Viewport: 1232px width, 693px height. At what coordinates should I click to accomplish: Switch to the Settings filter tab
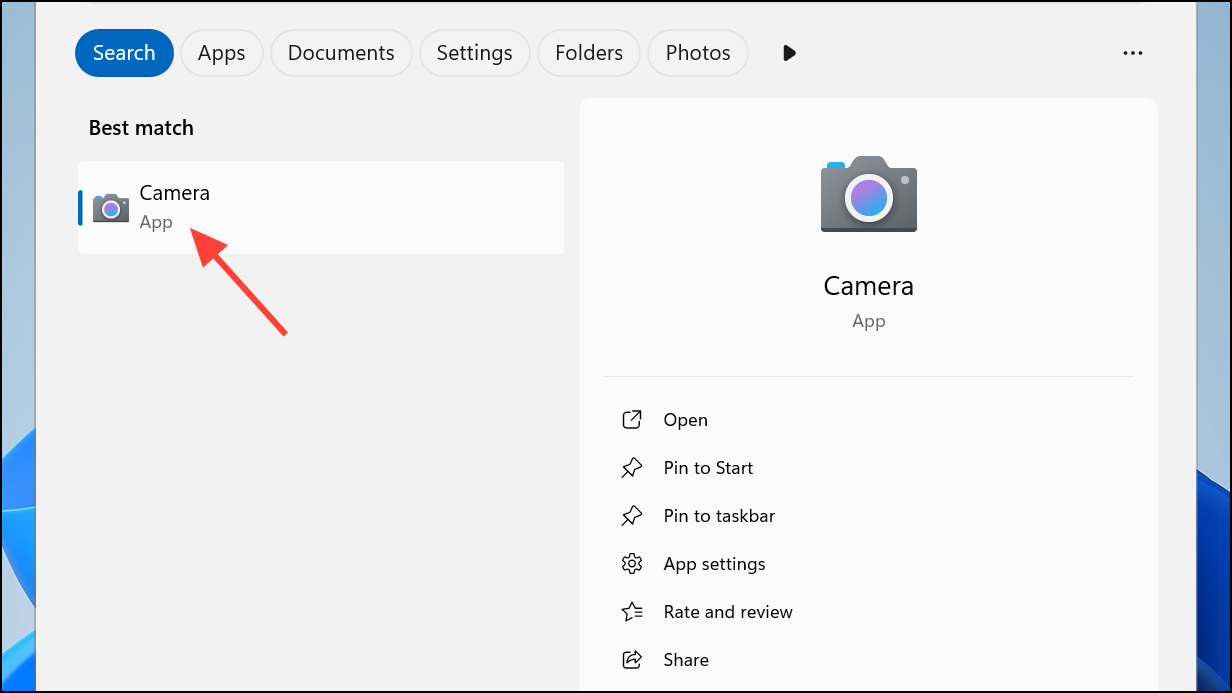[x=475, y=53]
